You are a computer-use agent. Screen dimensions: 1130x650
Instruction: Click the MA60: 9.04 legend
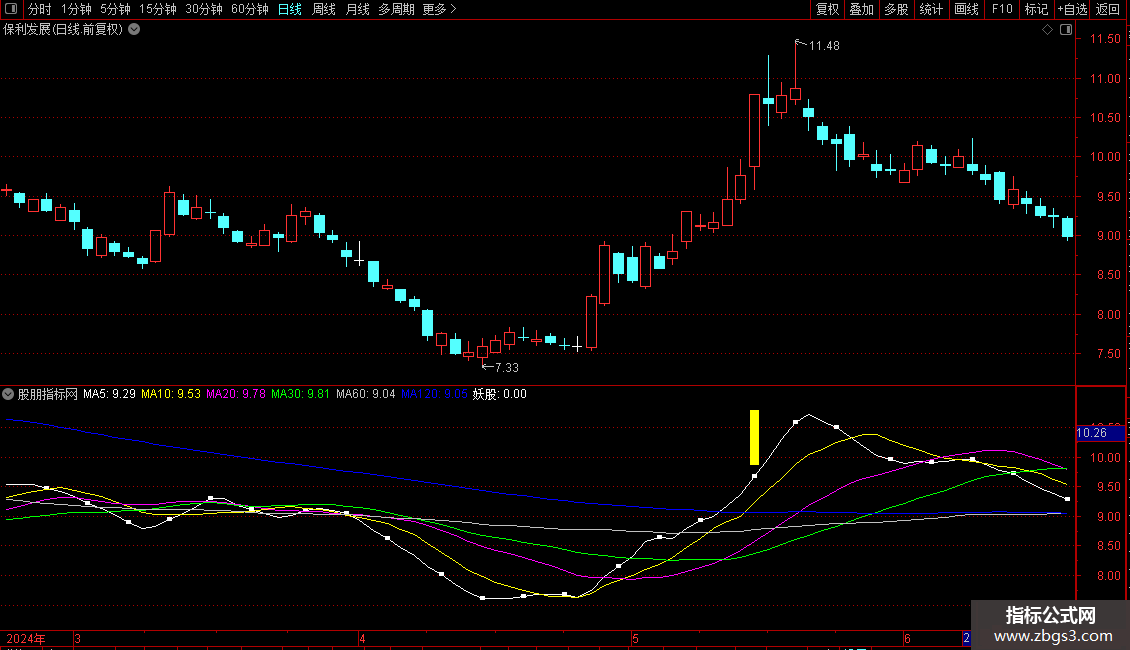(365, 394)
